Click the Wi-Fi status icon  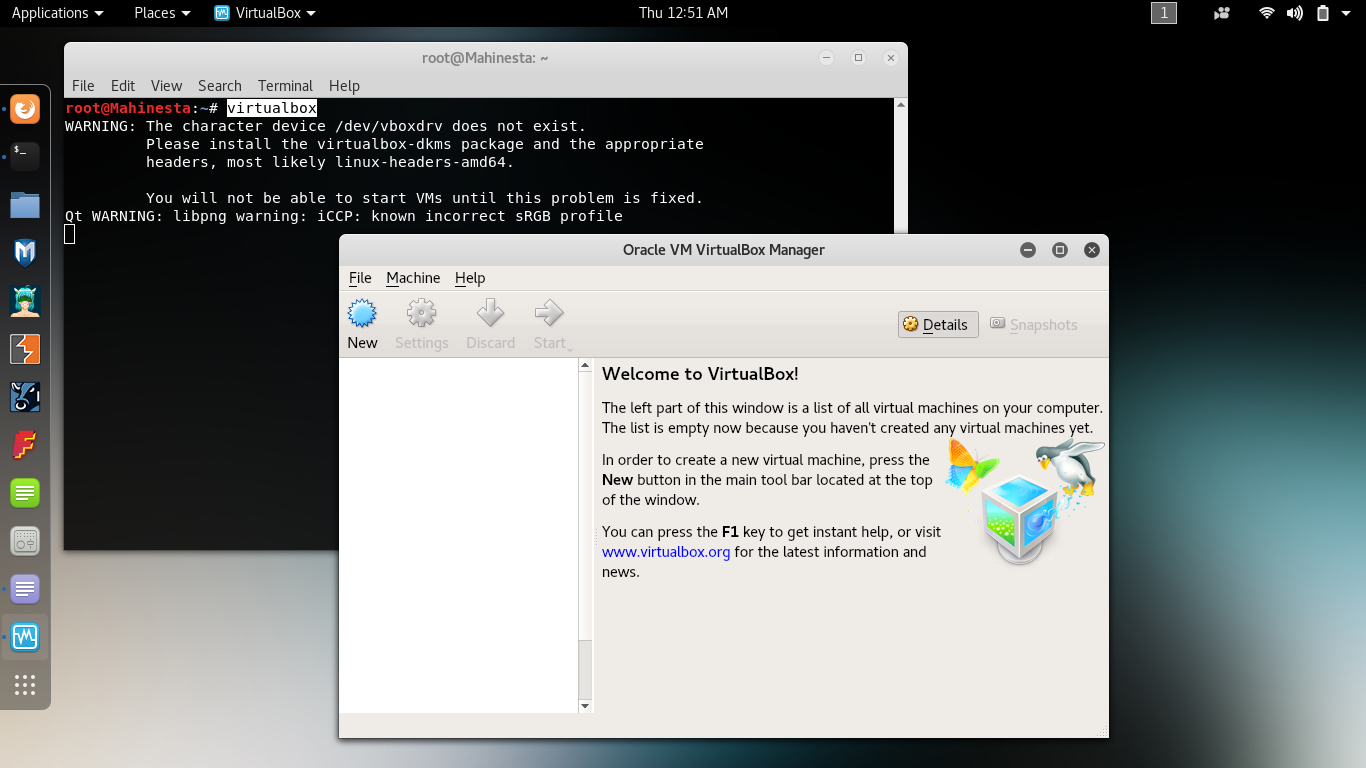pyautogui.click(x=1267, y=13)
